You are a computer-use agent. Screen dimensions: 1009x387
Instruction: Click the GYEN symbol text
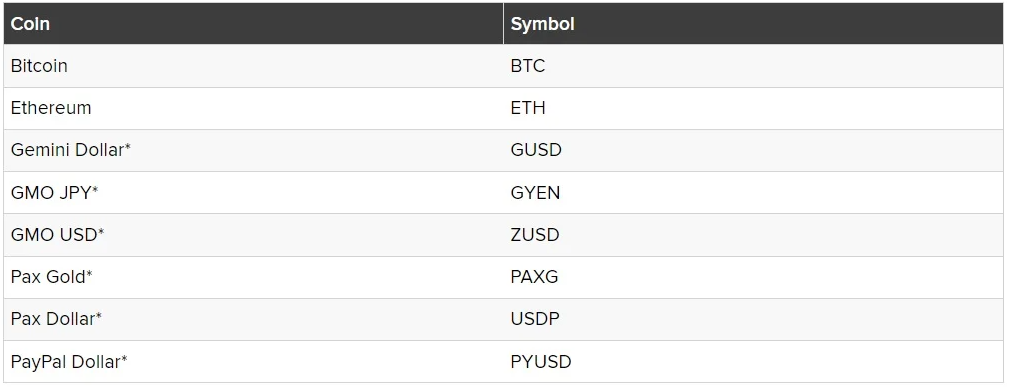pyautogui.click(x=535, y=193)
